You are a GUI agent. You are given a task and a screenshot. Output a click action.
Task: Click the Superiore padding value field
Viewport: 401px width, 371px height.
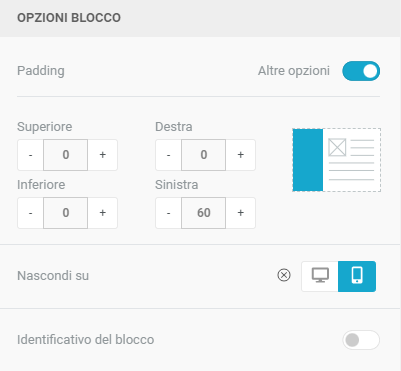pyautogui.click(x=66, y=155)
